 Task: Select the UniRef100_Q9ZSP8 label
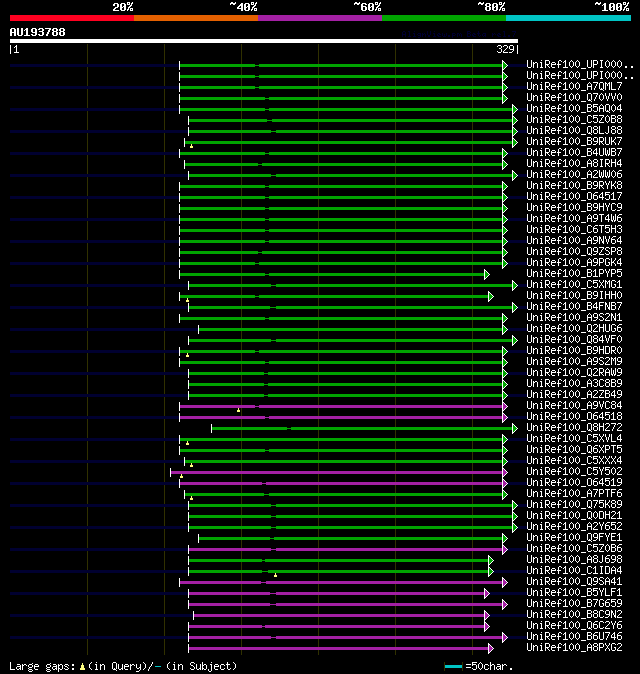574,251
